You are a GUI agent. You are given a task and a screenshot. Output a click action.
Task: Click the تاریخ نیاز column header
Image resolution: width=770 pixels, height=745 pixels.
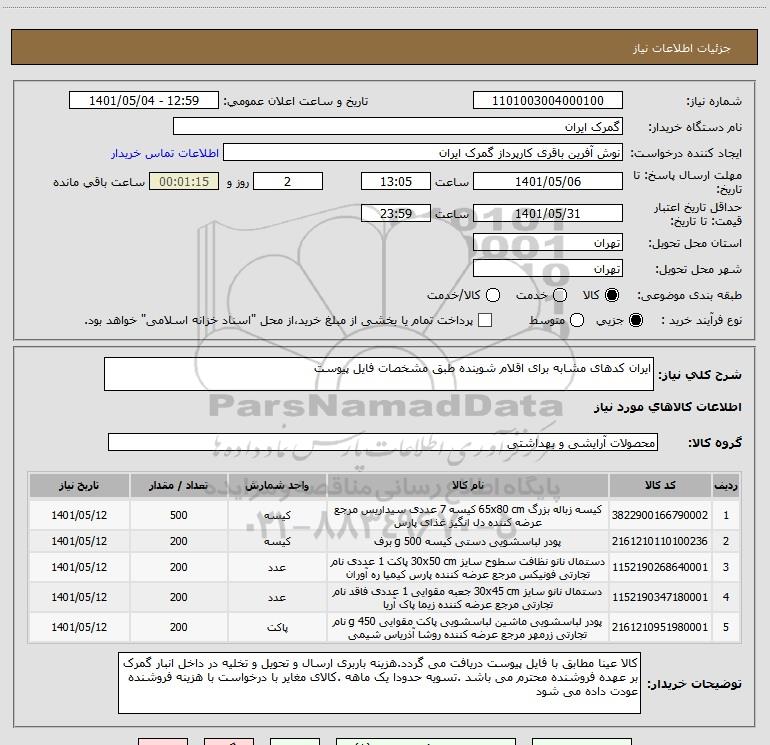(x=79, y=486)
